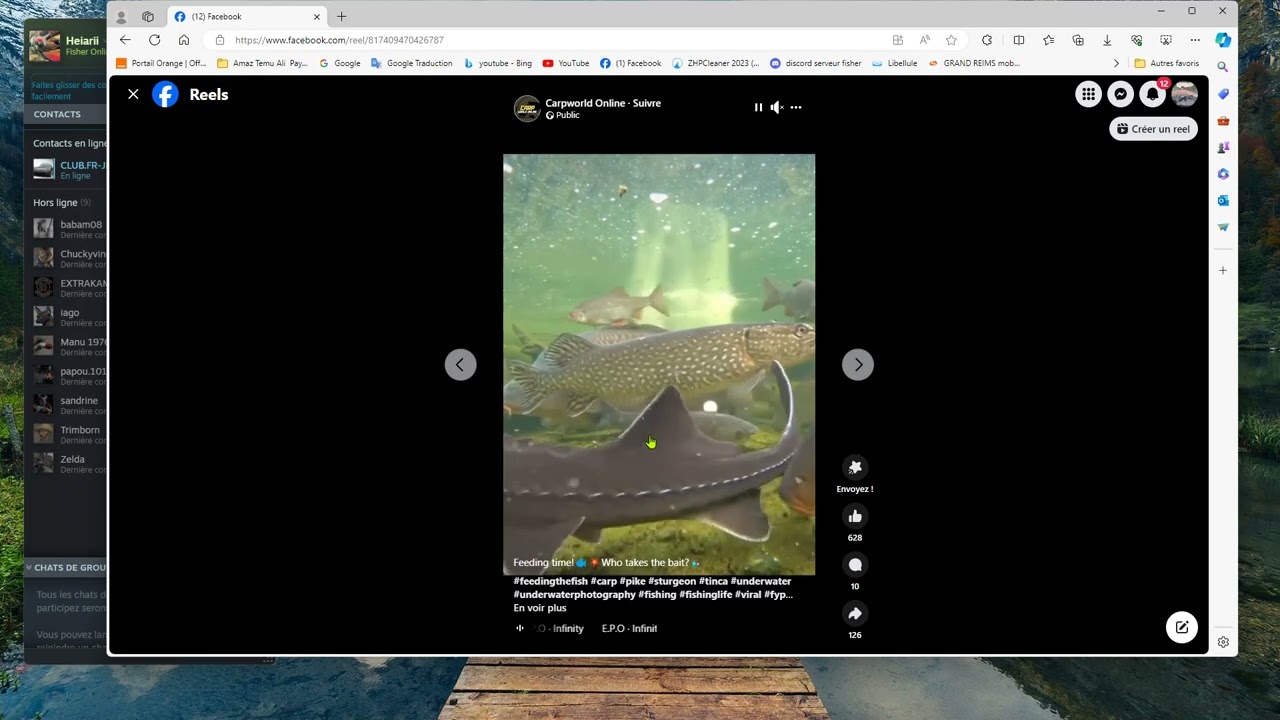Open the reel comments bubble icon

[x=855, y=565]
